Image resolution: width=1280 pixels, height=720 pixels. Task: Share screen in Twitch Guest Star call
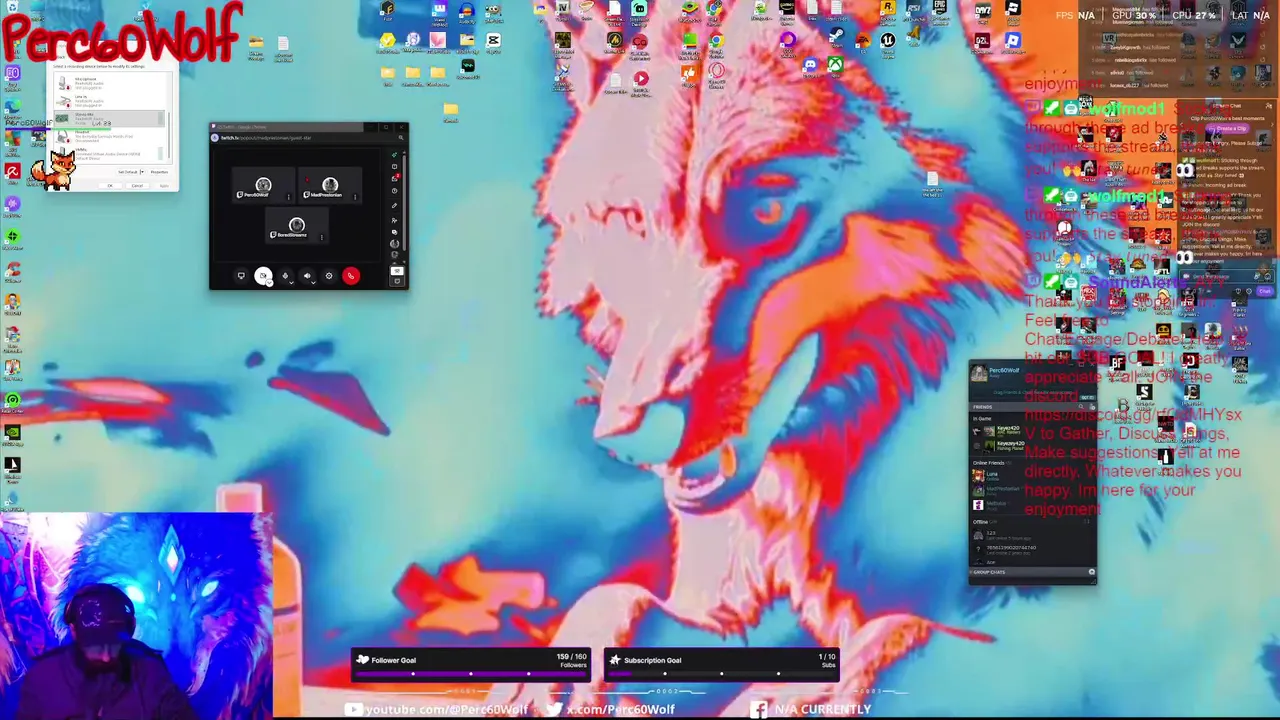click(241, 276)
